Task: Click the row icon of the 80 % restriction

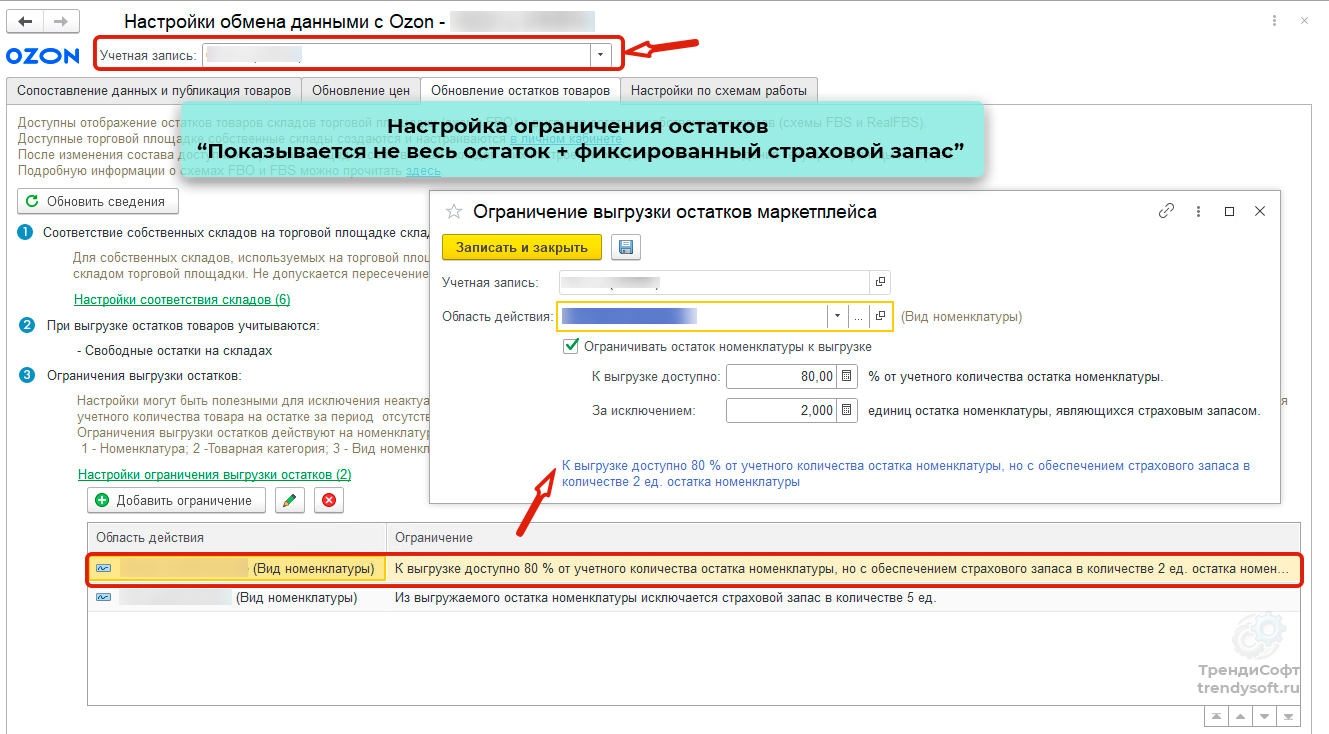Action: tap(104, 568)
